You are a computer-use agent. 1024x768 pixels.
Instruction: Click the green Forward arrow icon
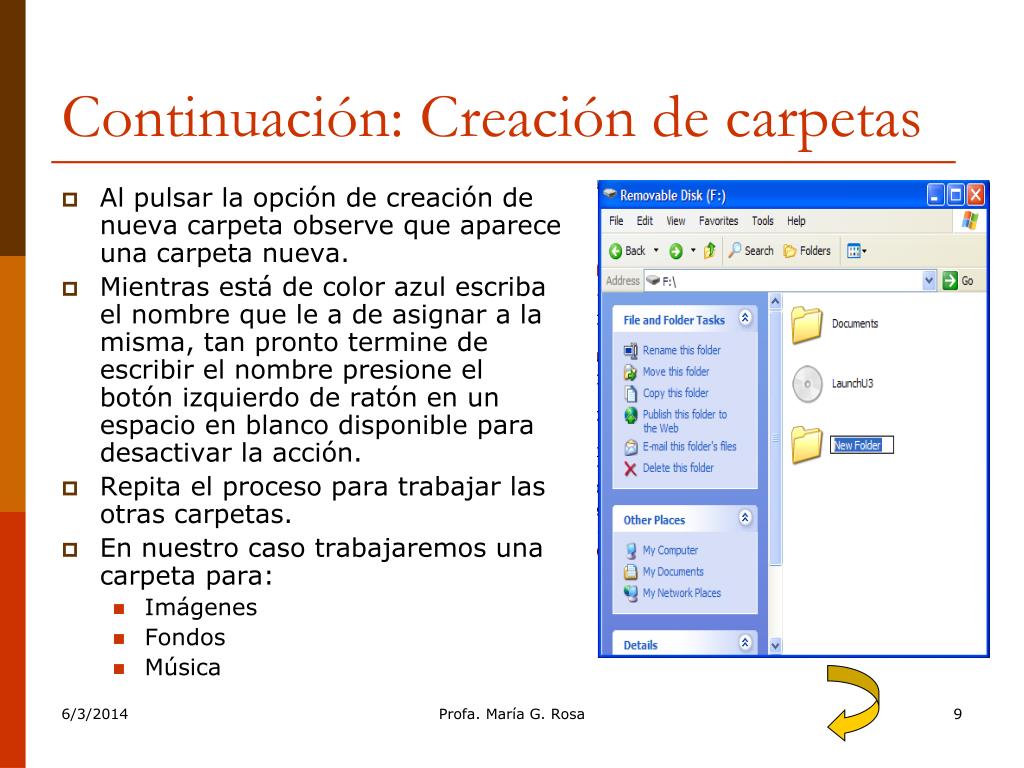tap(676, 251)
